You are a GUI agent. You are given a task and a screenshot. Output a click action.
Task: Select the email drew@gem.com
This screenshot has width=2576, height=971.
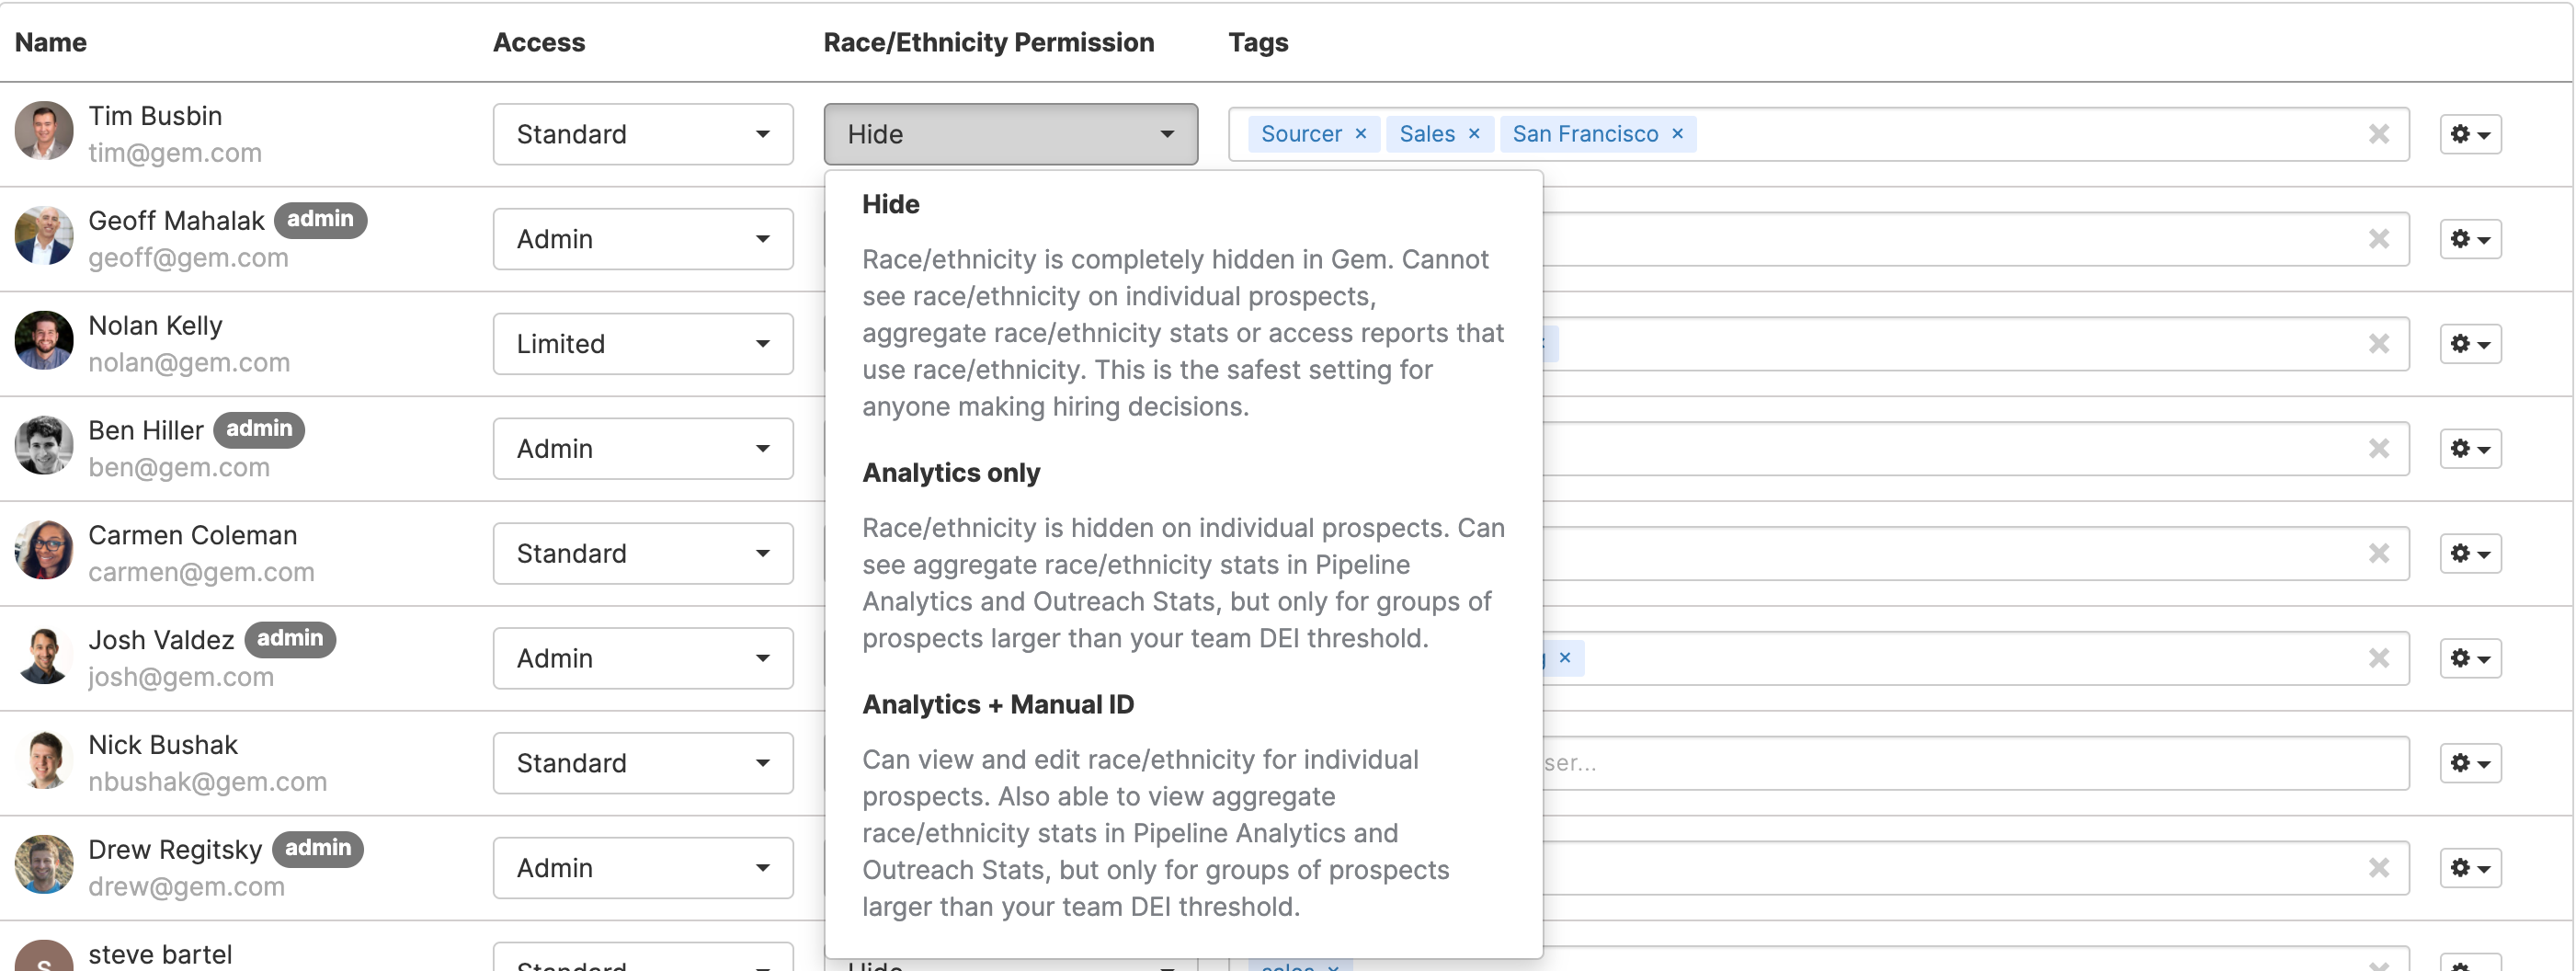[x=187, y=887]
